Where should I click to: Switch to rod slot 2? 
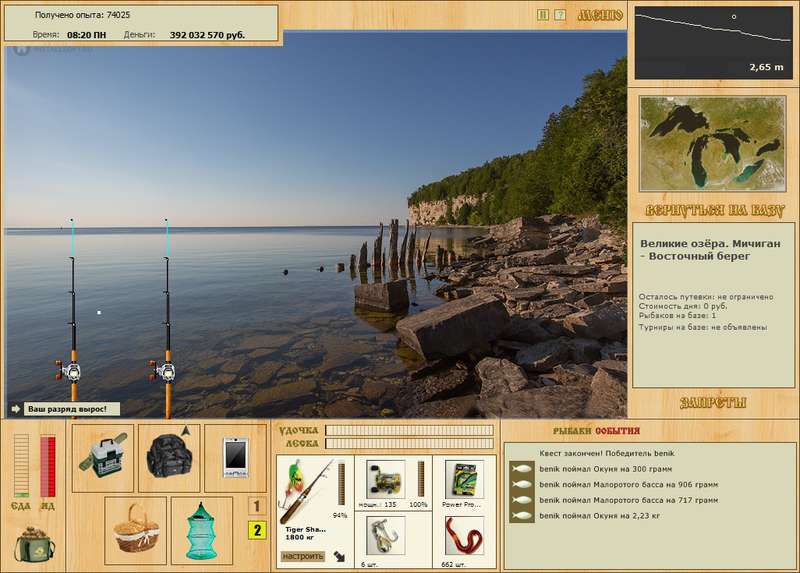point(257,530)
